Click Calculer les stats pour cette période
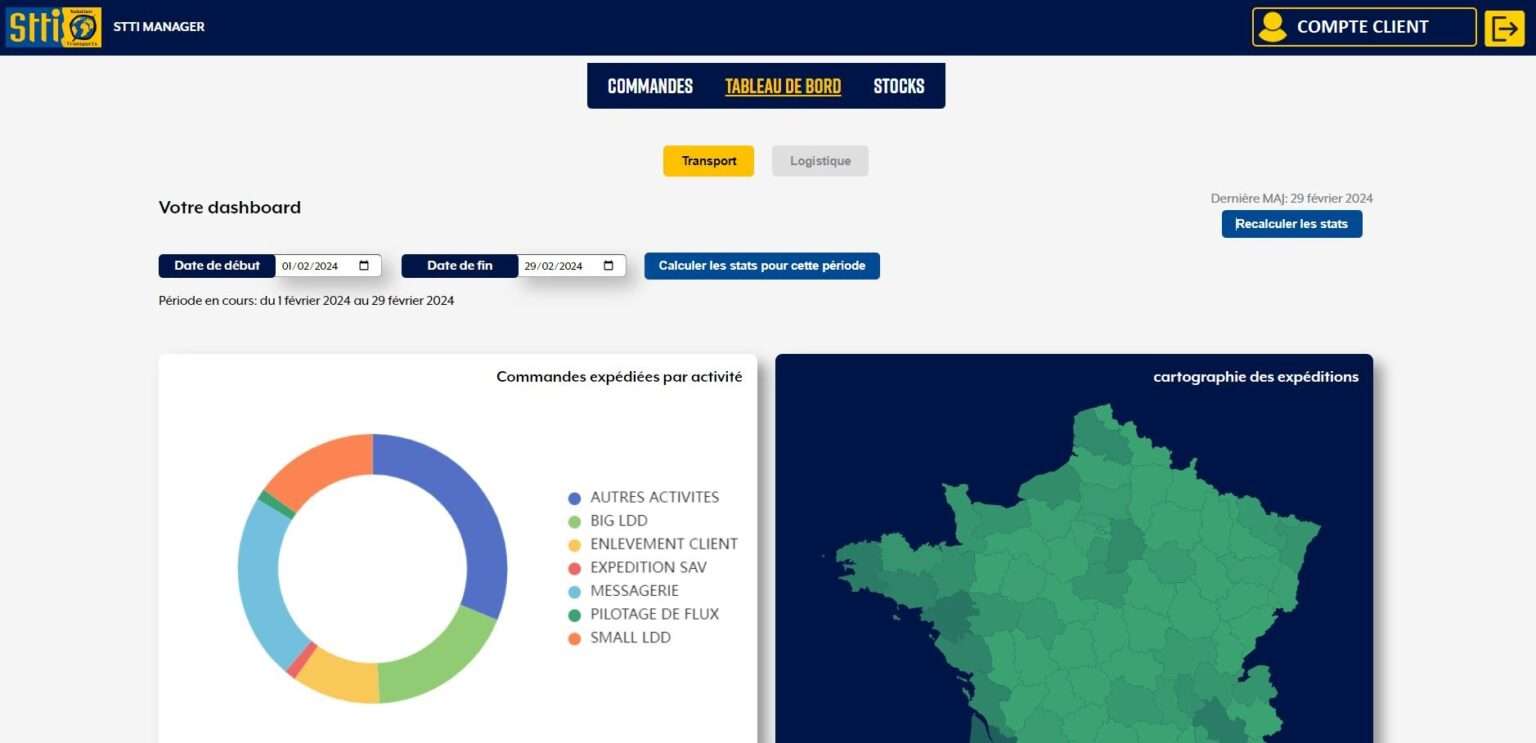This screenshot has height=743, width=1536. (x=761, y=265)
